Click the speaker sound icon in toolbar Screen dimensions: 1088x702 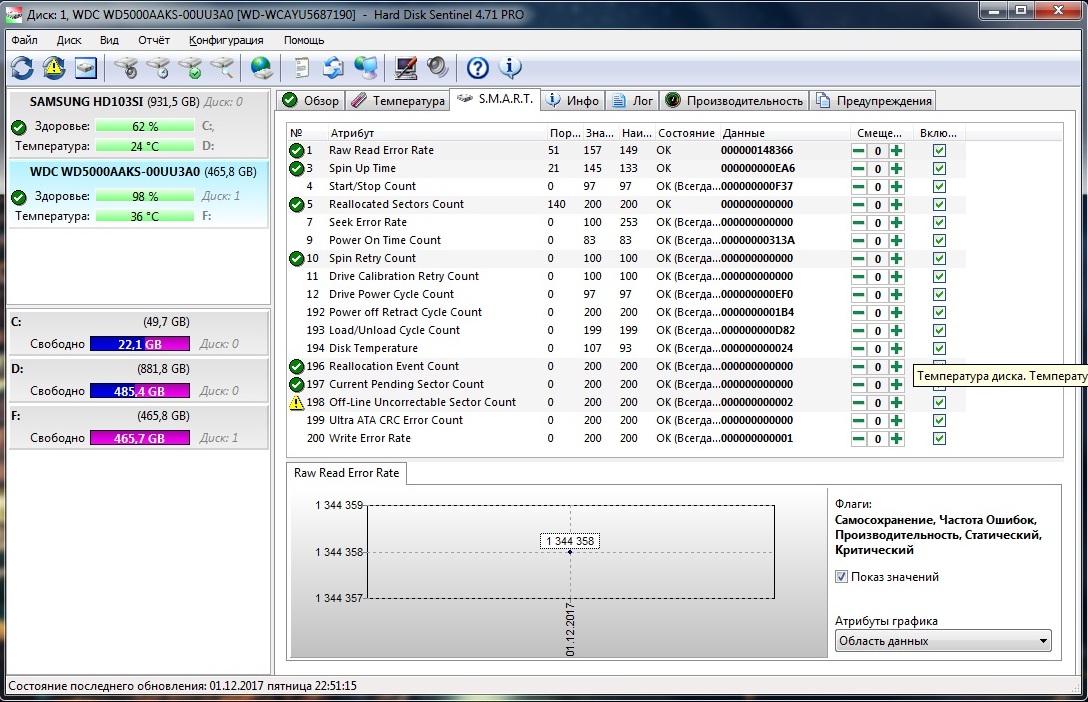pyautogui.click(x=438, y=68)
